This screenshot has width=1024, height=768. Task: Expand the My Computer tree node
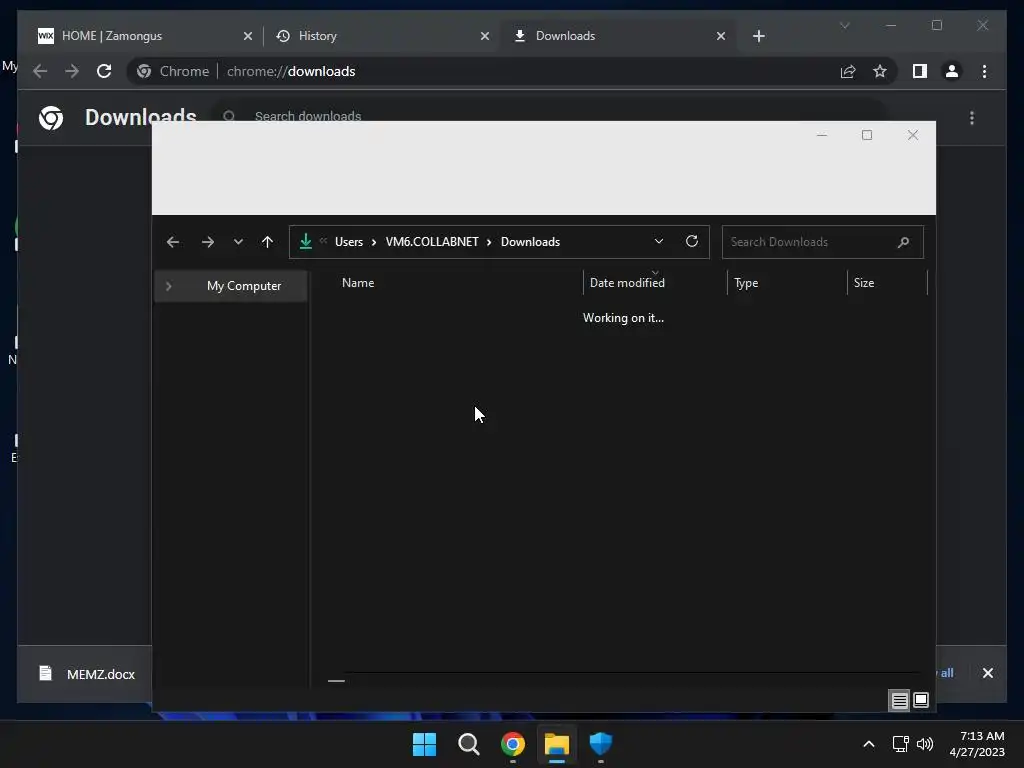(168, 286)
